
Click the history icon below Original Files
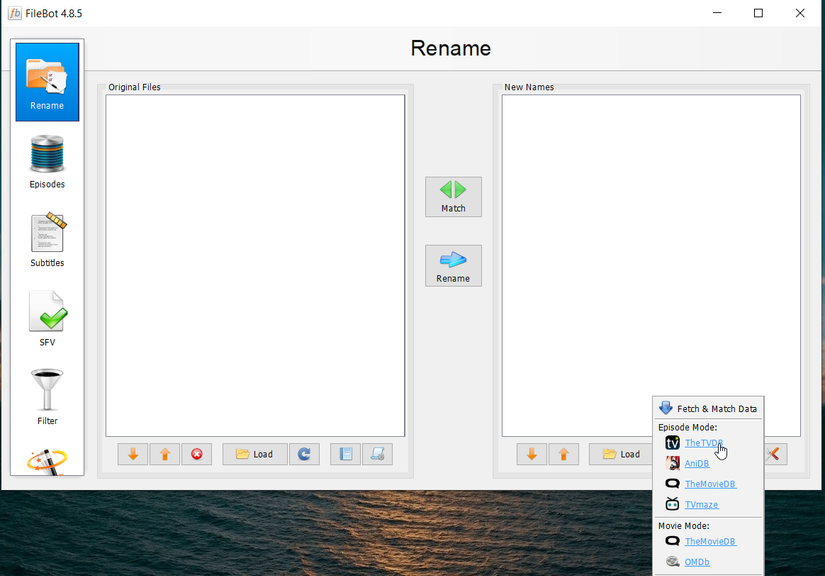(344, 454)
